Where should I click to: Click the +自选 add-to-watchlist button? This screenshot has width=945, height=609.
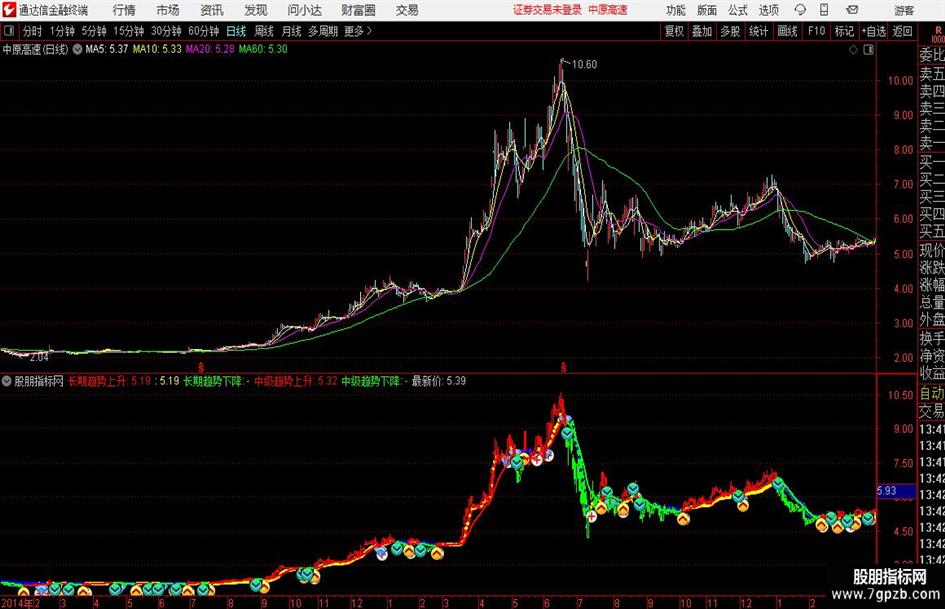tap(873, 31)
